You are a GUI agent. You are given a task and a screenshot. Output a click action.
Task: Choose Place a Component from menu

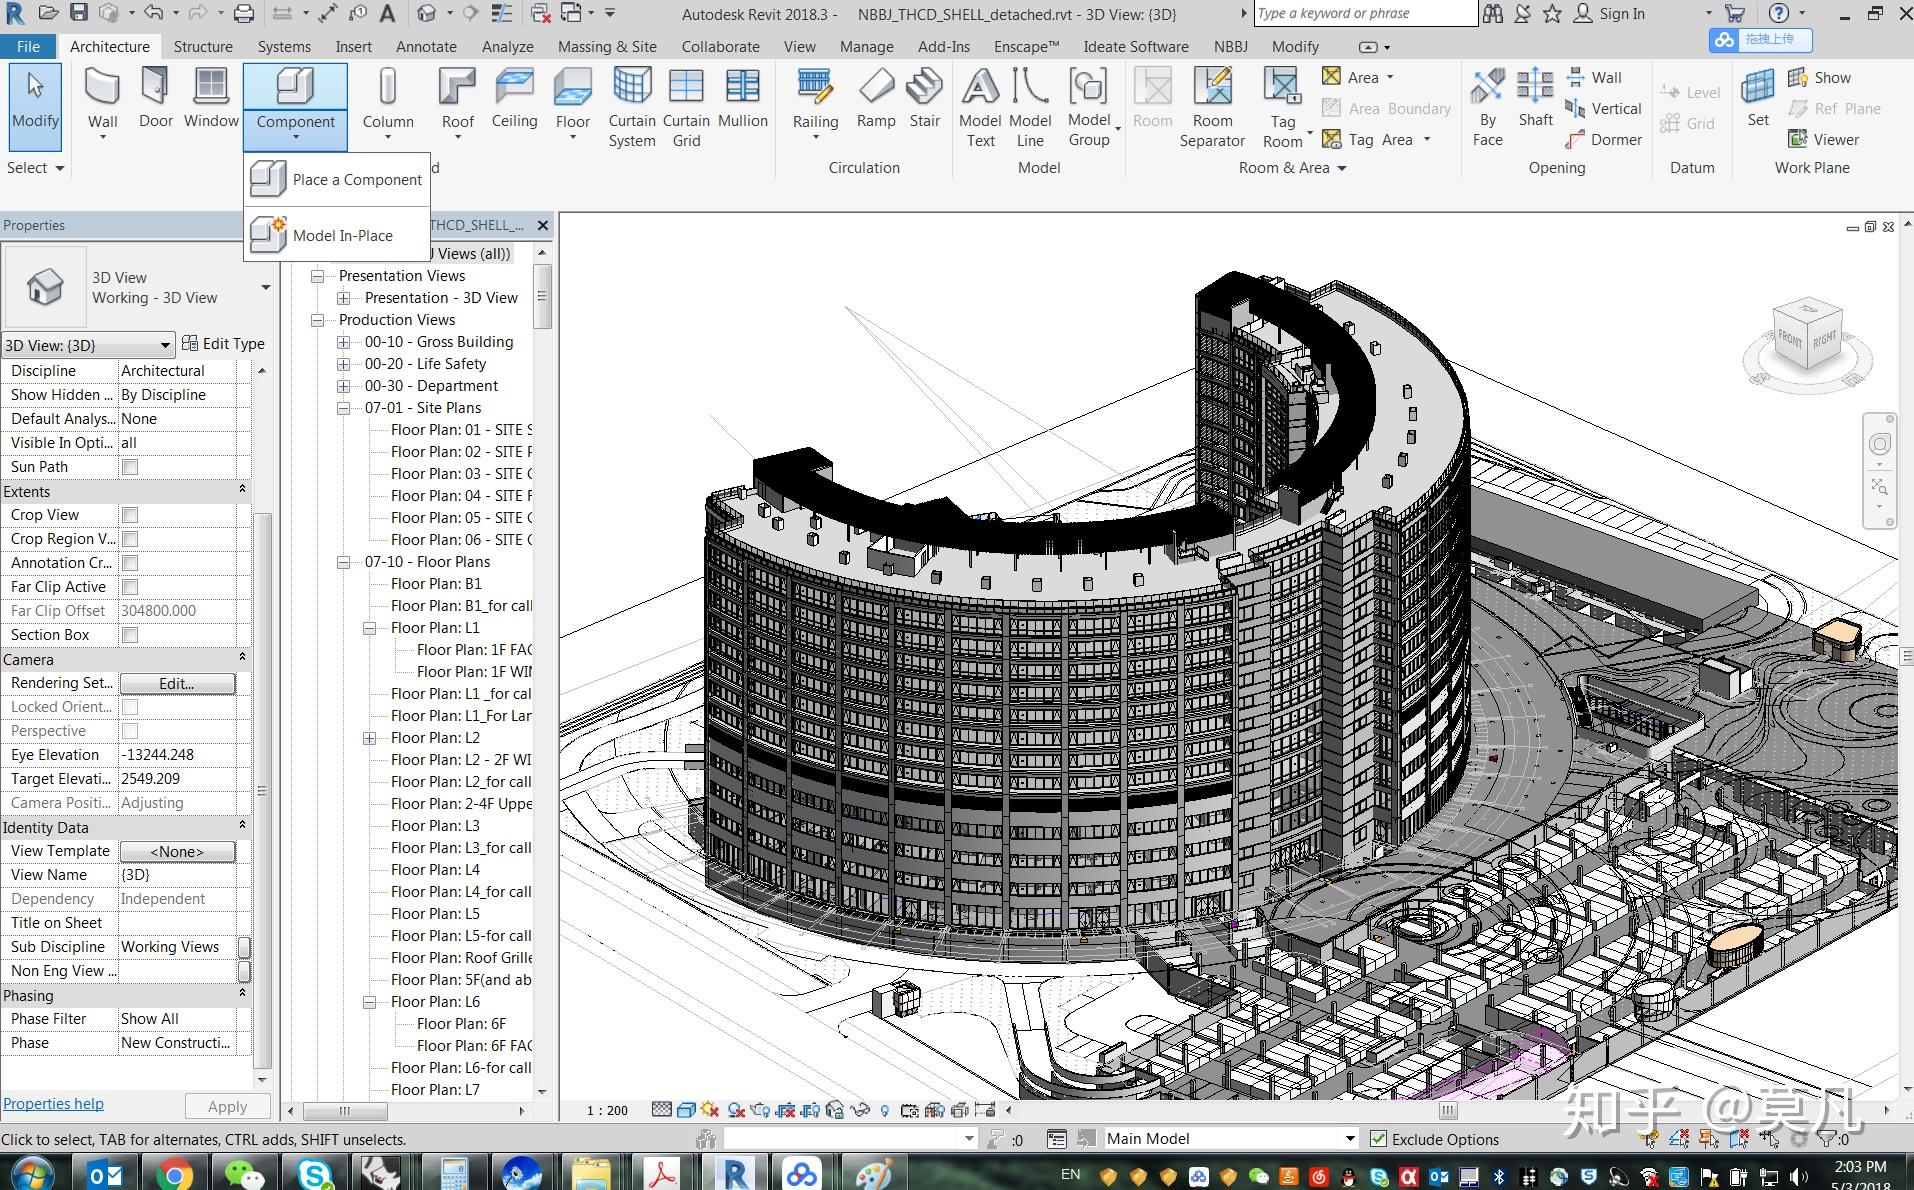337,180
